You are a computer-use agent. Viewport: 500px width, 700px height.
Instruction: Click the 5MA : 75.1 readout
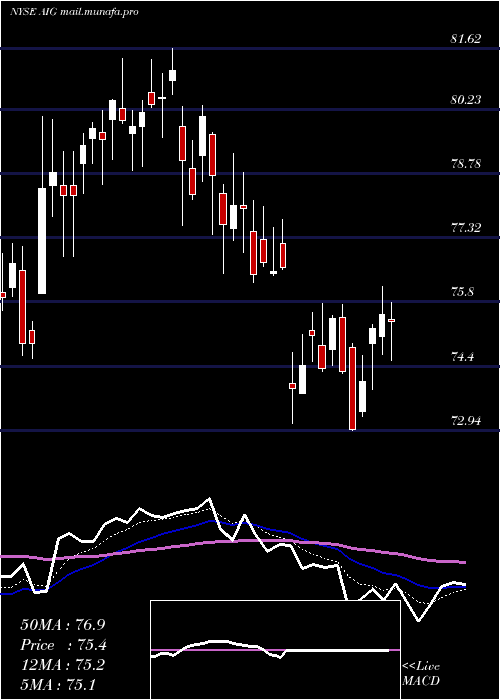(x=58, y=684)
